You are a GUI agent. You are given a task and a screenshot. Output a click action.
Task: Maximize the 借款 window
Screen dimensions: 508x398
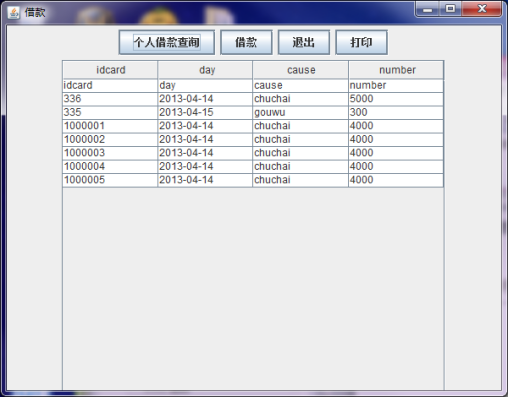[450, 9]
